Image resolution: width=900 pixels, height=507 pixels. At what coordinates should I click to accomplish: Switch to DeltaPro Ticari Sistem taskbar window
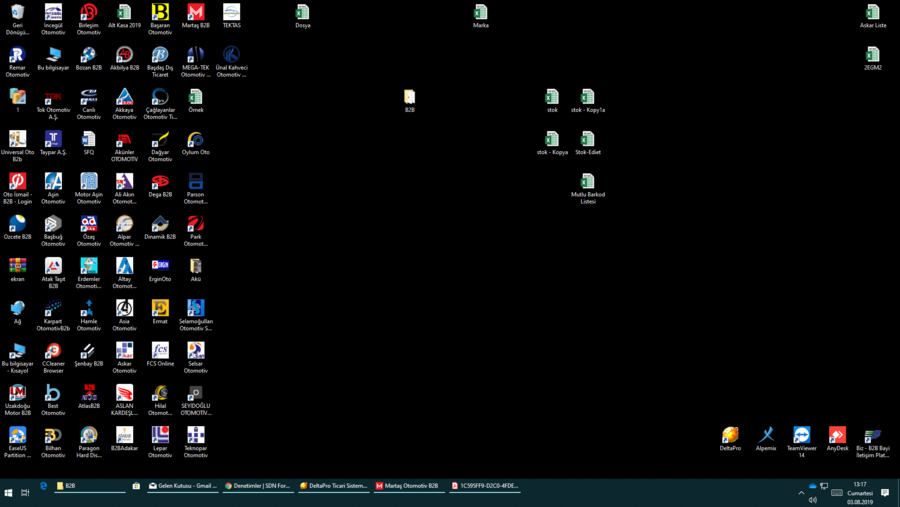334,486
